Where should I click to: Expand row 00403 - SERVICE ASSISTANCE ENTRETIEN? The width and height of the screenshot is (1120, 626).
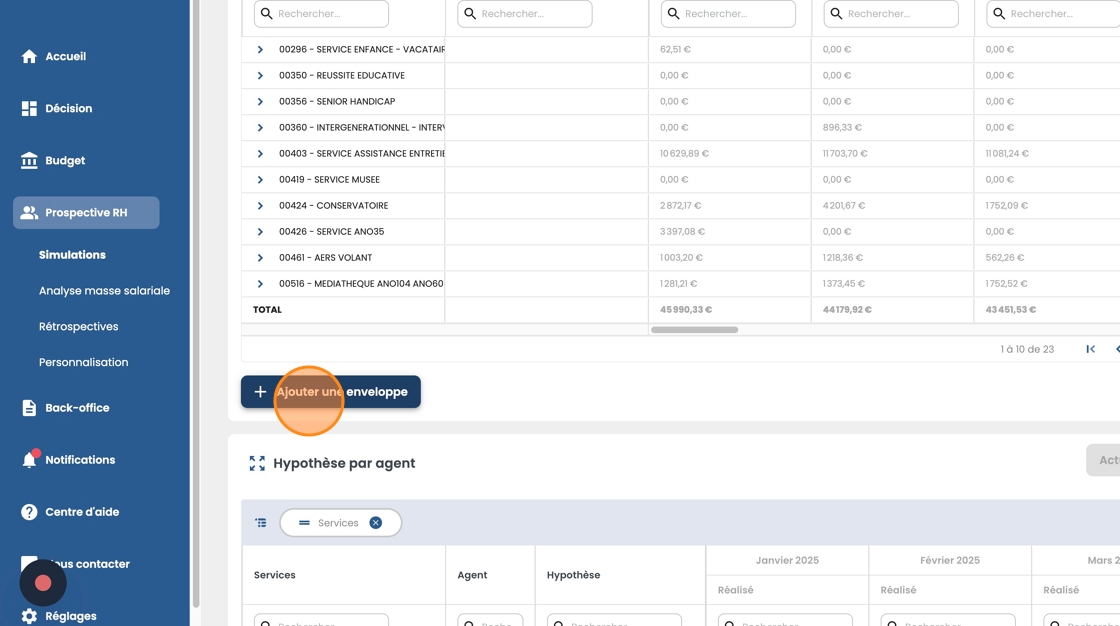260,154
